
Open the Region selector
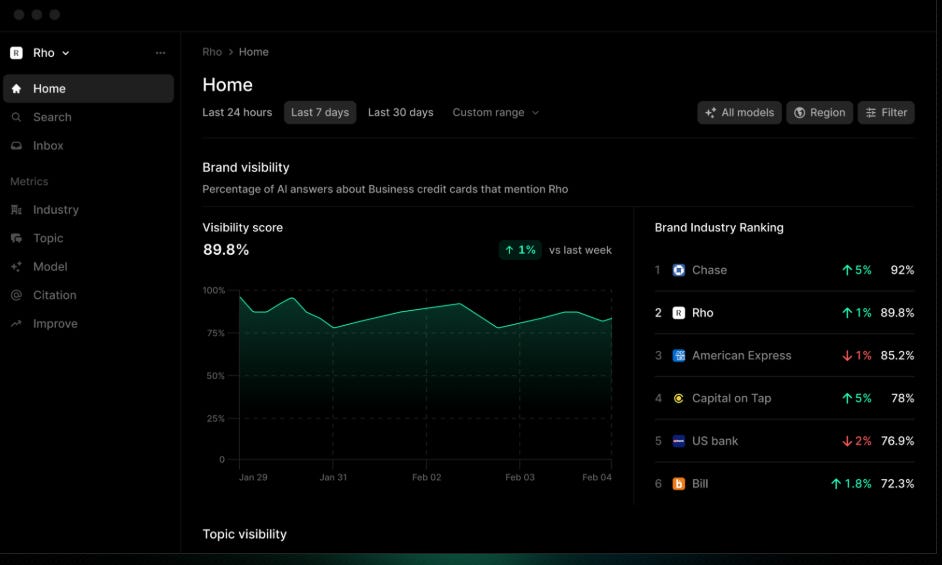pos(819,112)
